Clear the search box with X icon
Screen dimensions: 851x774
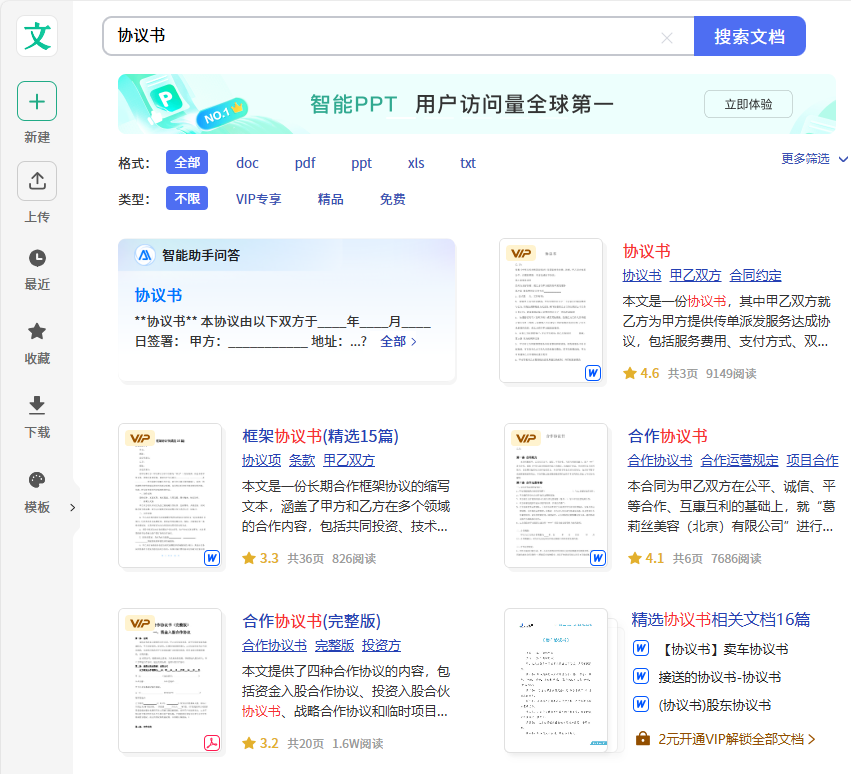point(667,38)
